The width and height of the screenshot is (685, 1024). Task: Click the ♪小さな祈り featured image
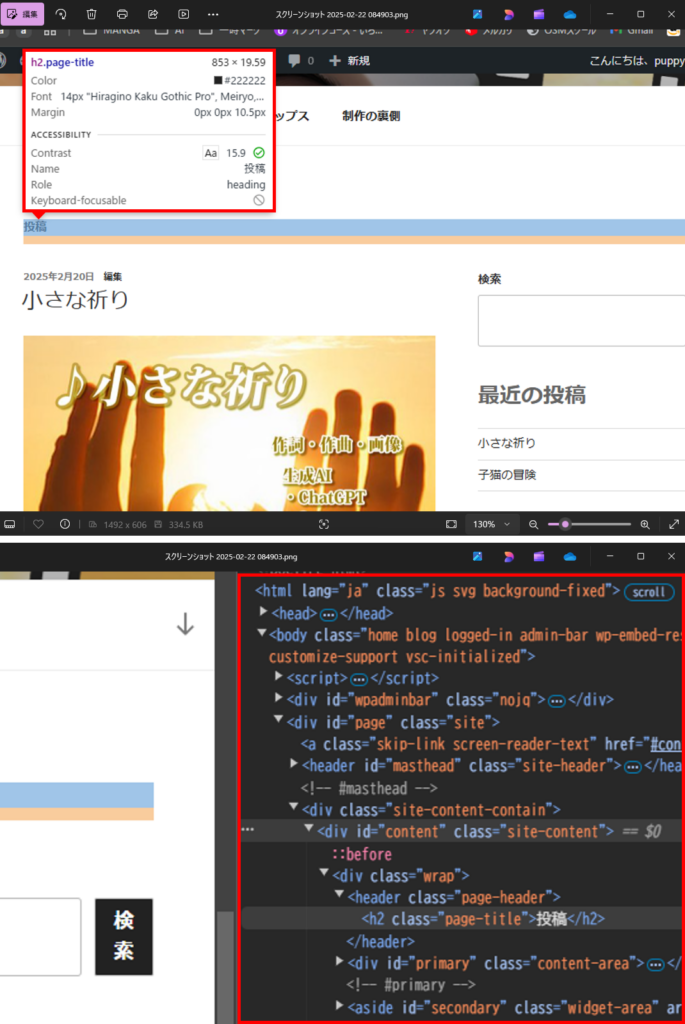coord(229,423)
